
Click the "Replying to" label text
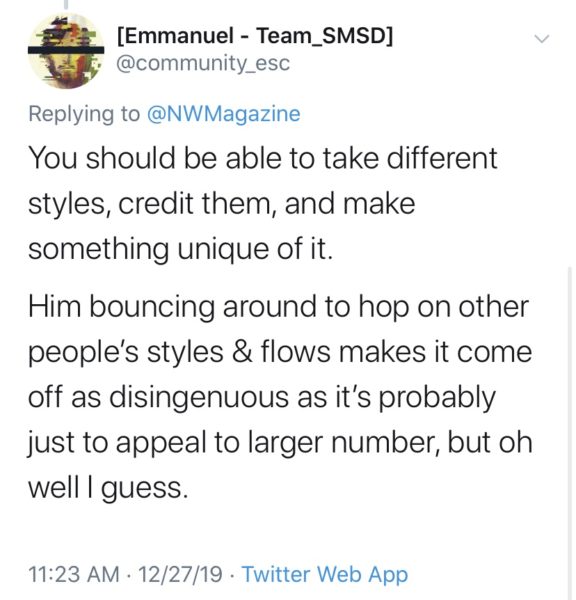tap(84, 114)
